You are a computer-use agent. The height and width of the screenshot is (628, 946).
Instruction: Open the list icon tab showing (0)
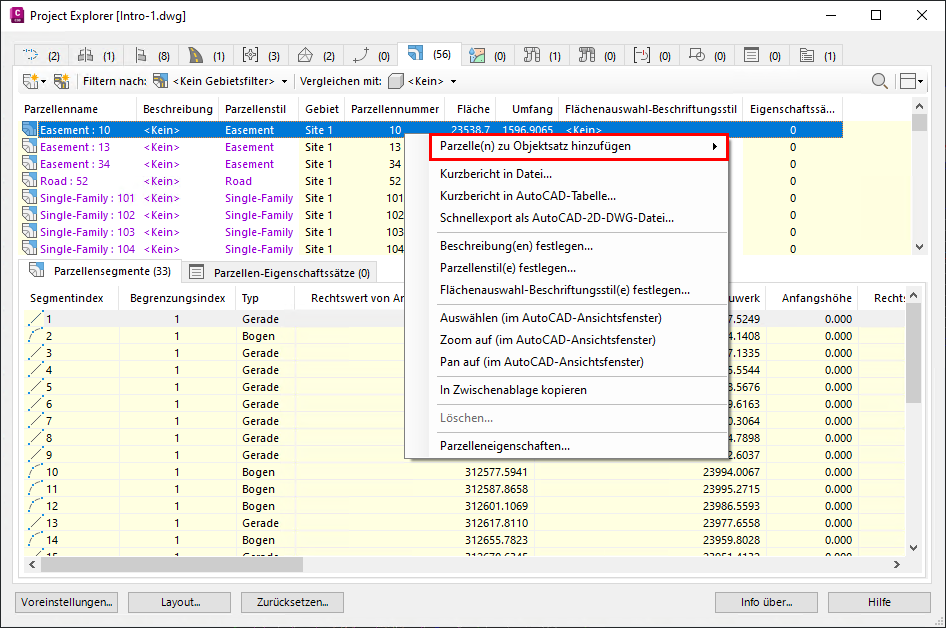(x=761, y=56)
